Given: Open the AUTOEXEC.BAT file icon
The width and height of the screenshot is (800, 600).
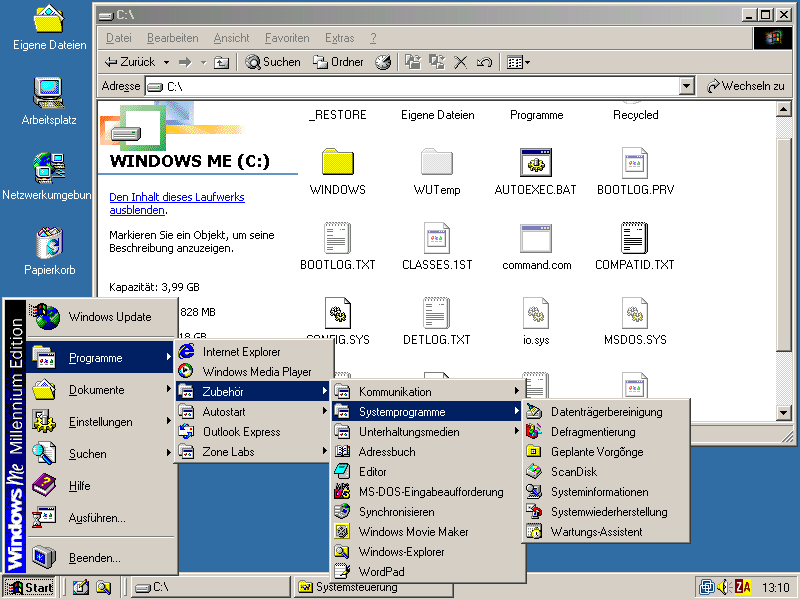Looking at the screenshot, I should 536,163.
